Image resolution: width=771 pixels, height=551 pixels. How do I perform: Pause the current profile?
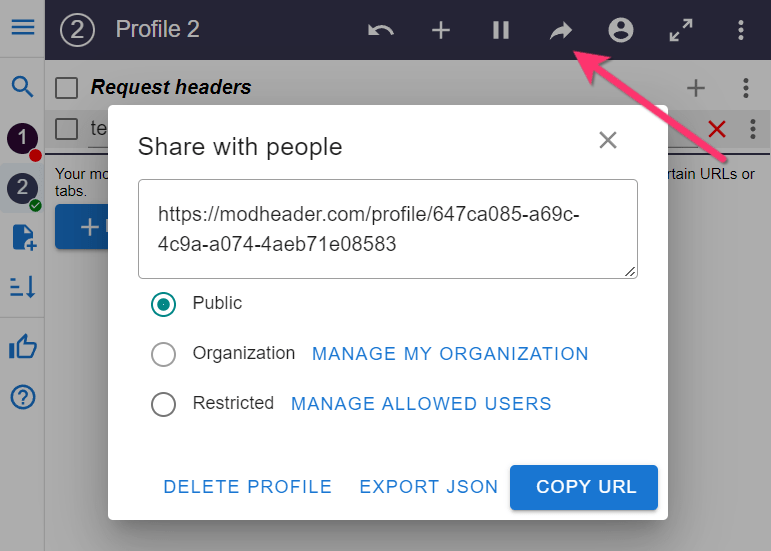(x=501, y=30)
